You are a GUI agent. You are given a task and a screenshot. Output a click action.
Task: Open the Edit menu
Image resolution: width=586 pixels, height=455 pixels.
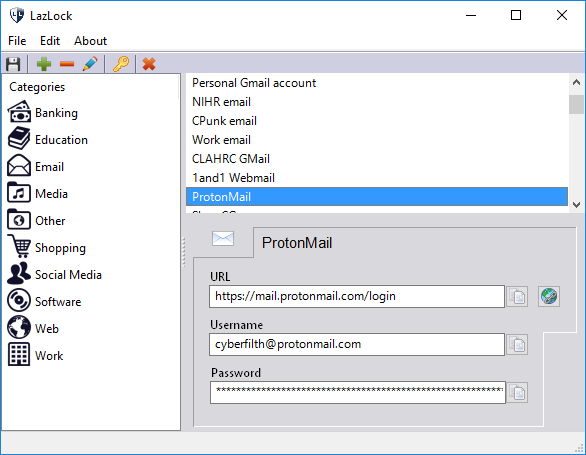[50, 41]
